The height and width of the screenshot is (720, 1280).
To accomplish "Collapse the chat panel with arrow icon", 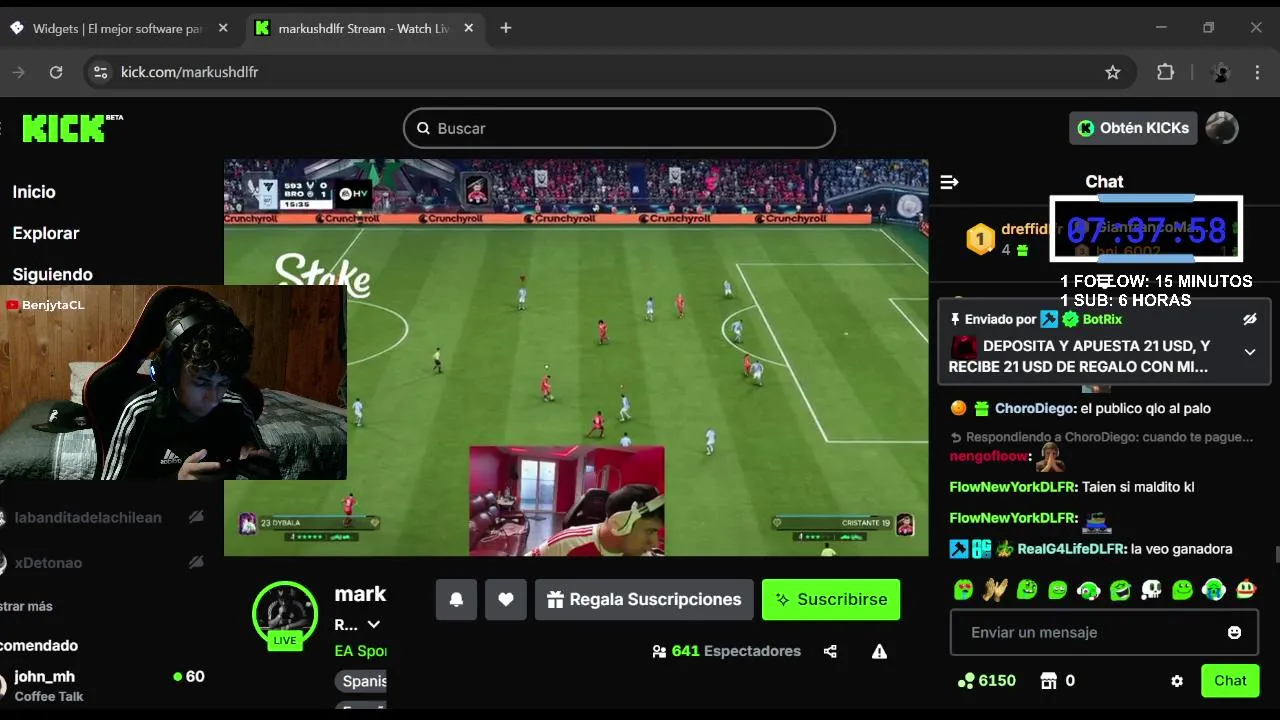I will tap(950, 182).
